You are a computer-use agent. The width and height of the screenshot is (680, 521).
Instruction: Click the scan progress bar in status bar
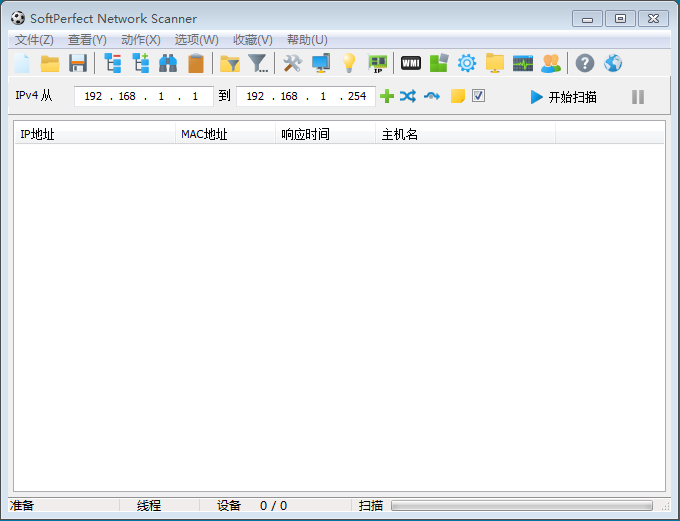pos(521,506)
